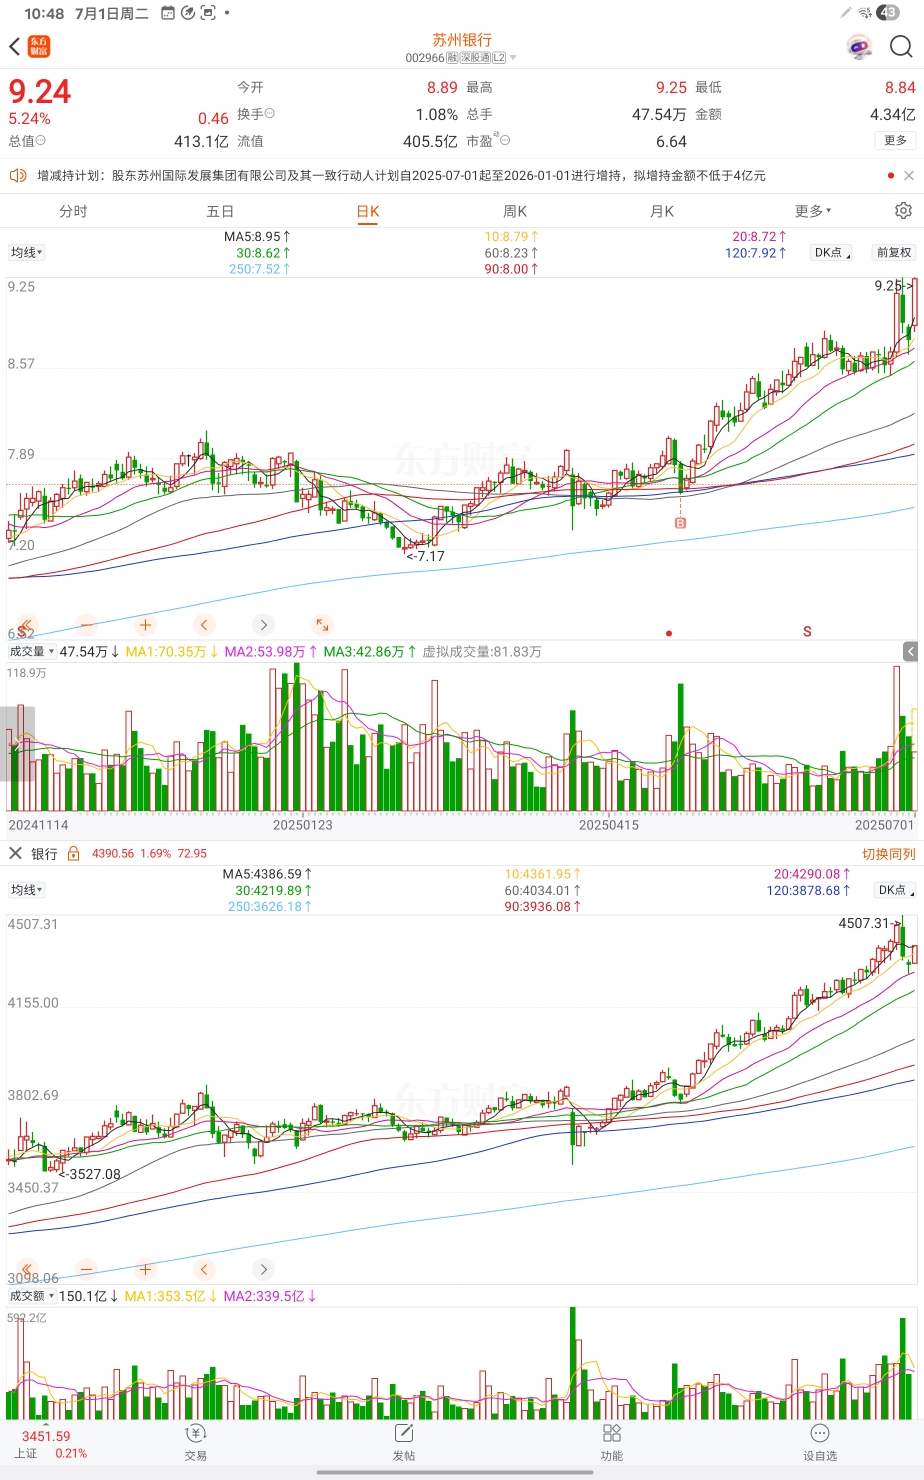Tap info icon beside 总值

40,141
